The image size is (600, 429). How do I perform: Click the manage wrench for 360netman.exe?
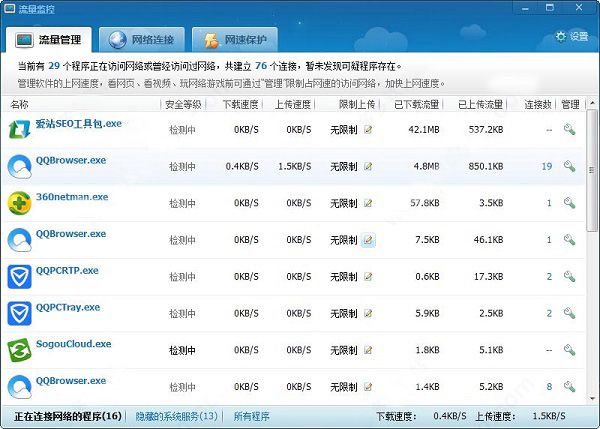pos(569,203)
